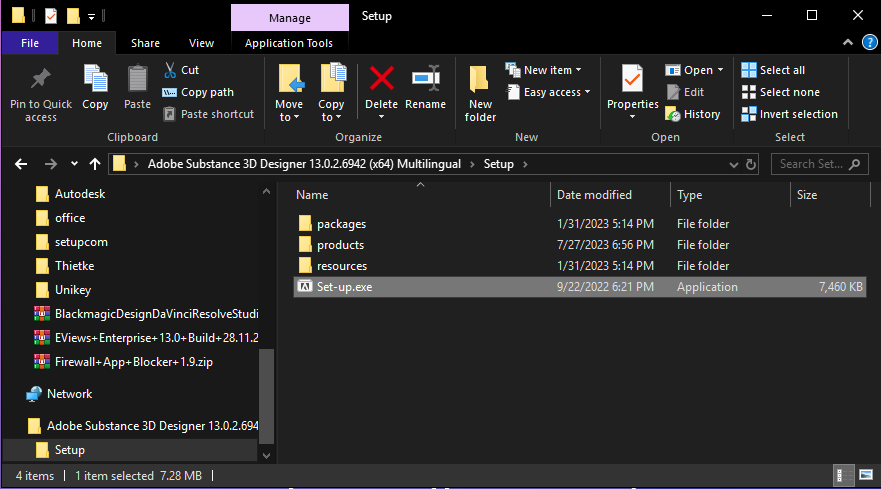The image size is (881, 489).
Task: Switch to Large icons view layout
Action: click(866, 476)
